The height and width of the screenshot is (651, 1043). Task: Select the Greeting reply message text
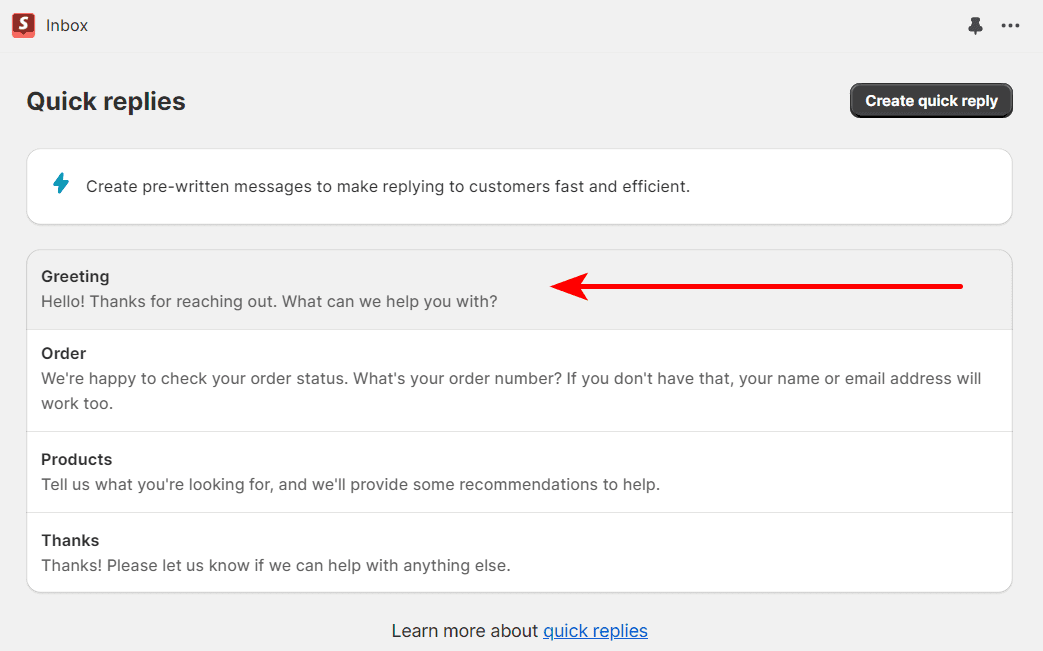point(268,301)
